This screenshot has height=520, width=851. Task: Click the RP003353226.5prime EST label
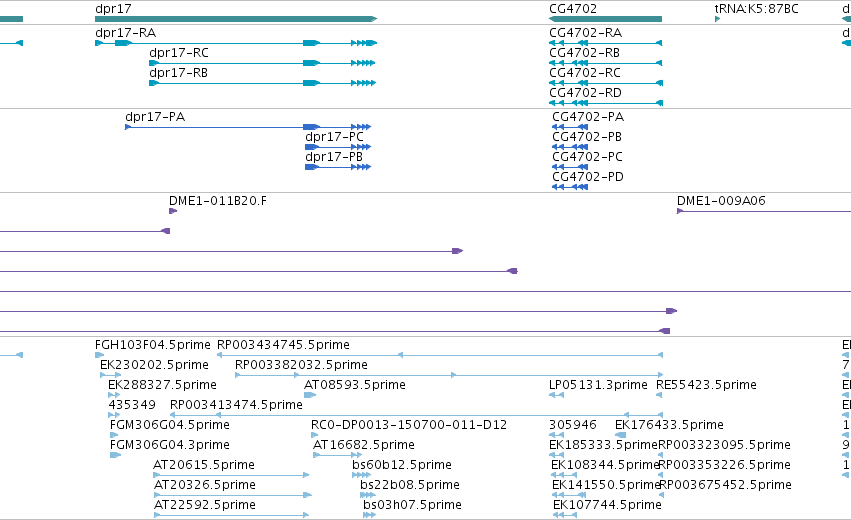pos(724,465)
